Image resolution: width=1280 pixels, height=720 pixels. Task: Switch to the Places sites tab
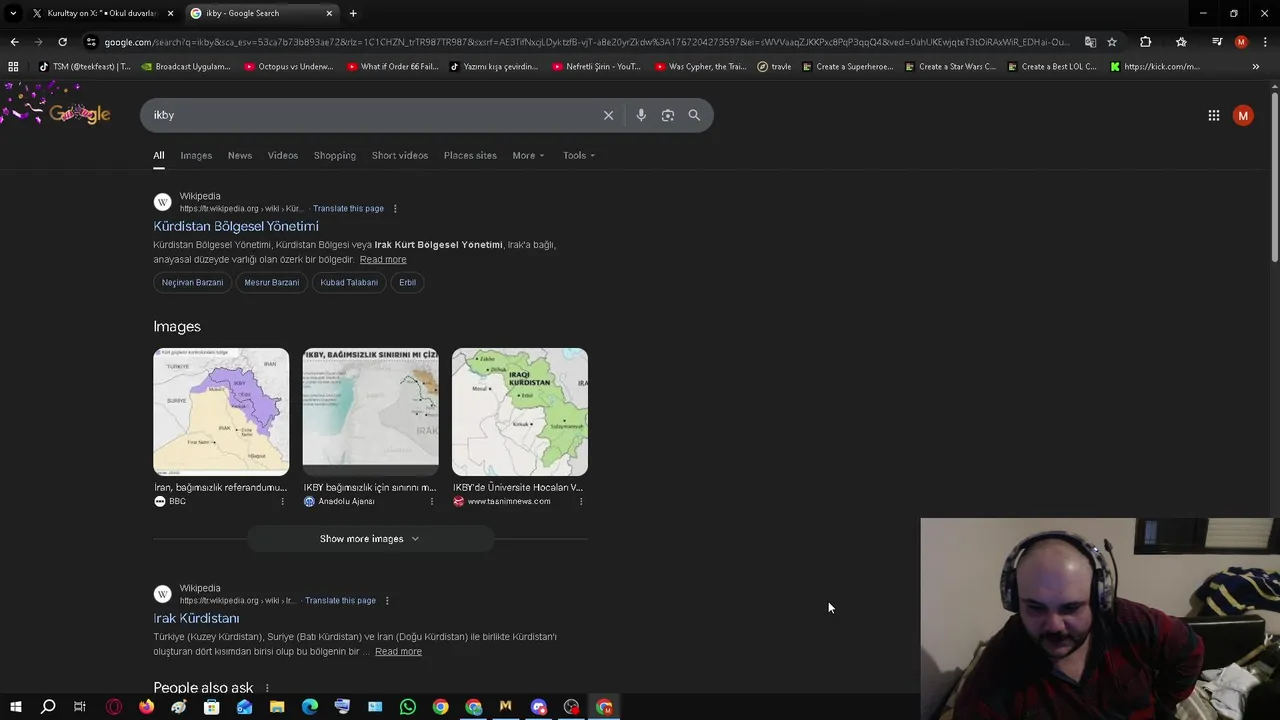pos(470,156)
